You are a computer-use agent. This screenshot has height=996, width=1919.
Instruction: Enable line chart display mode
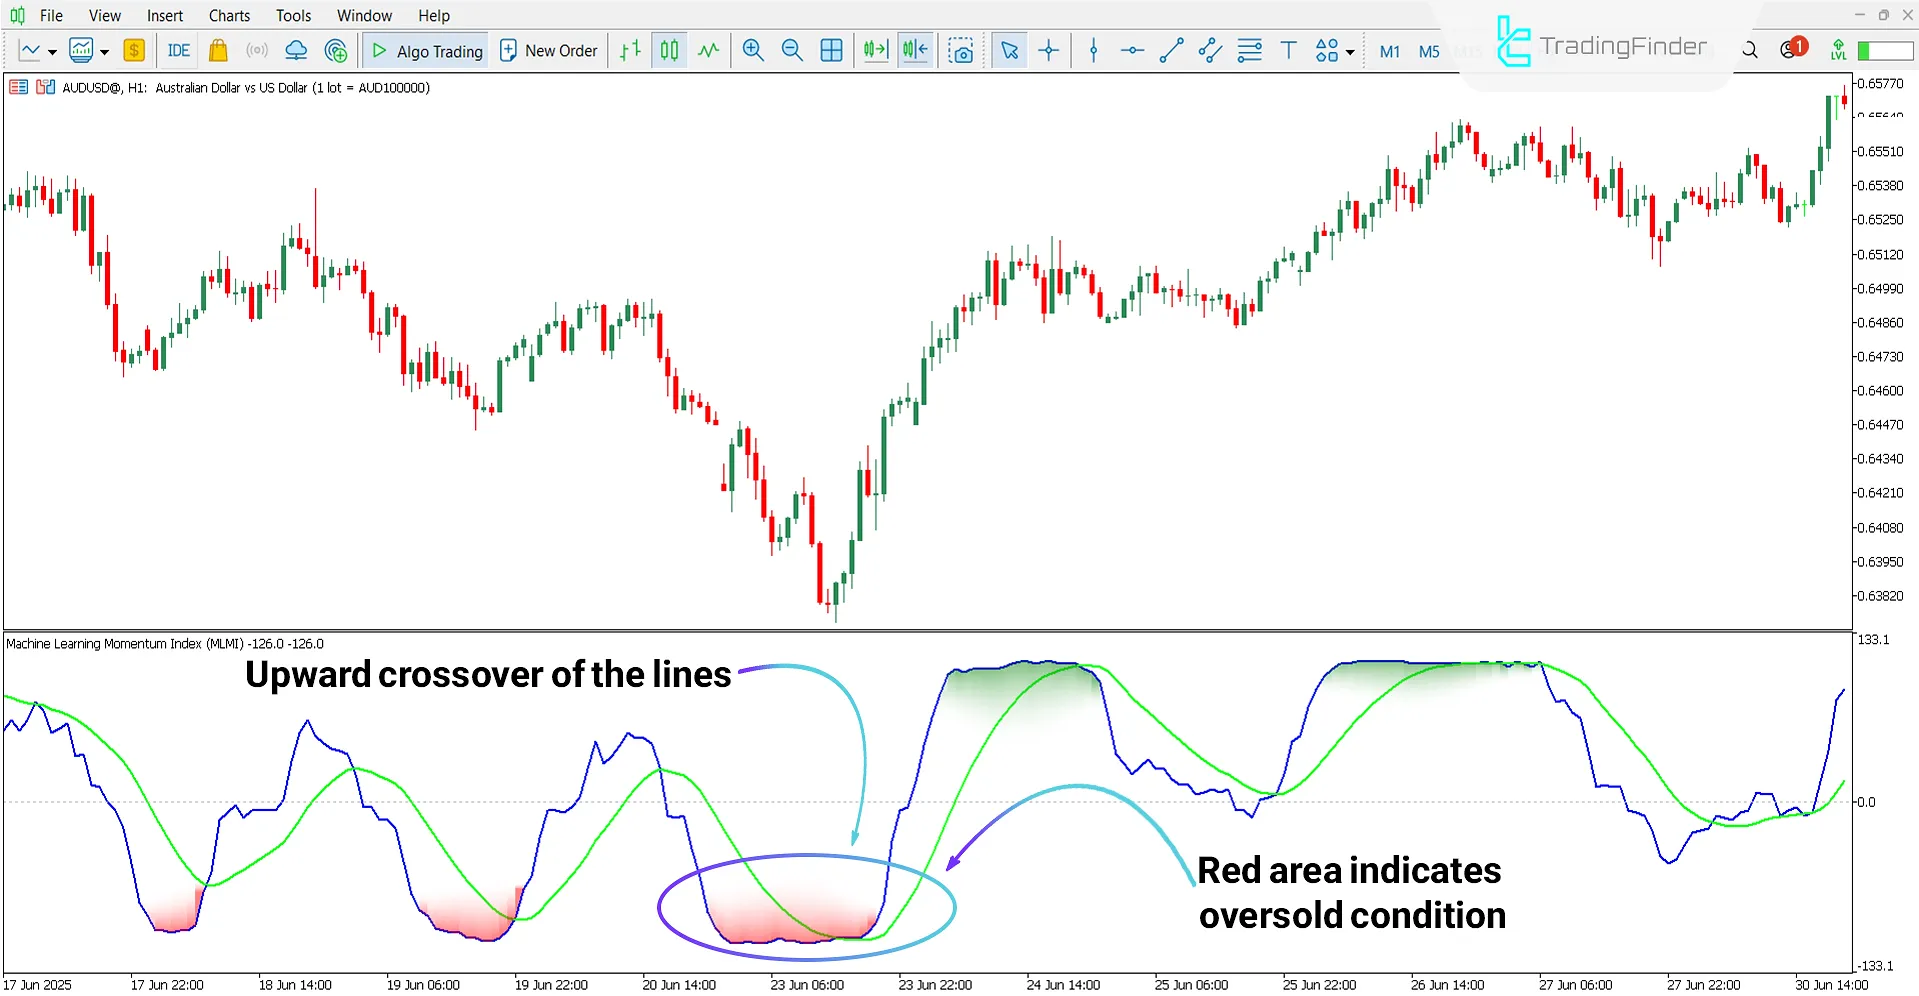pyautogui.click(x=708, y=50)
